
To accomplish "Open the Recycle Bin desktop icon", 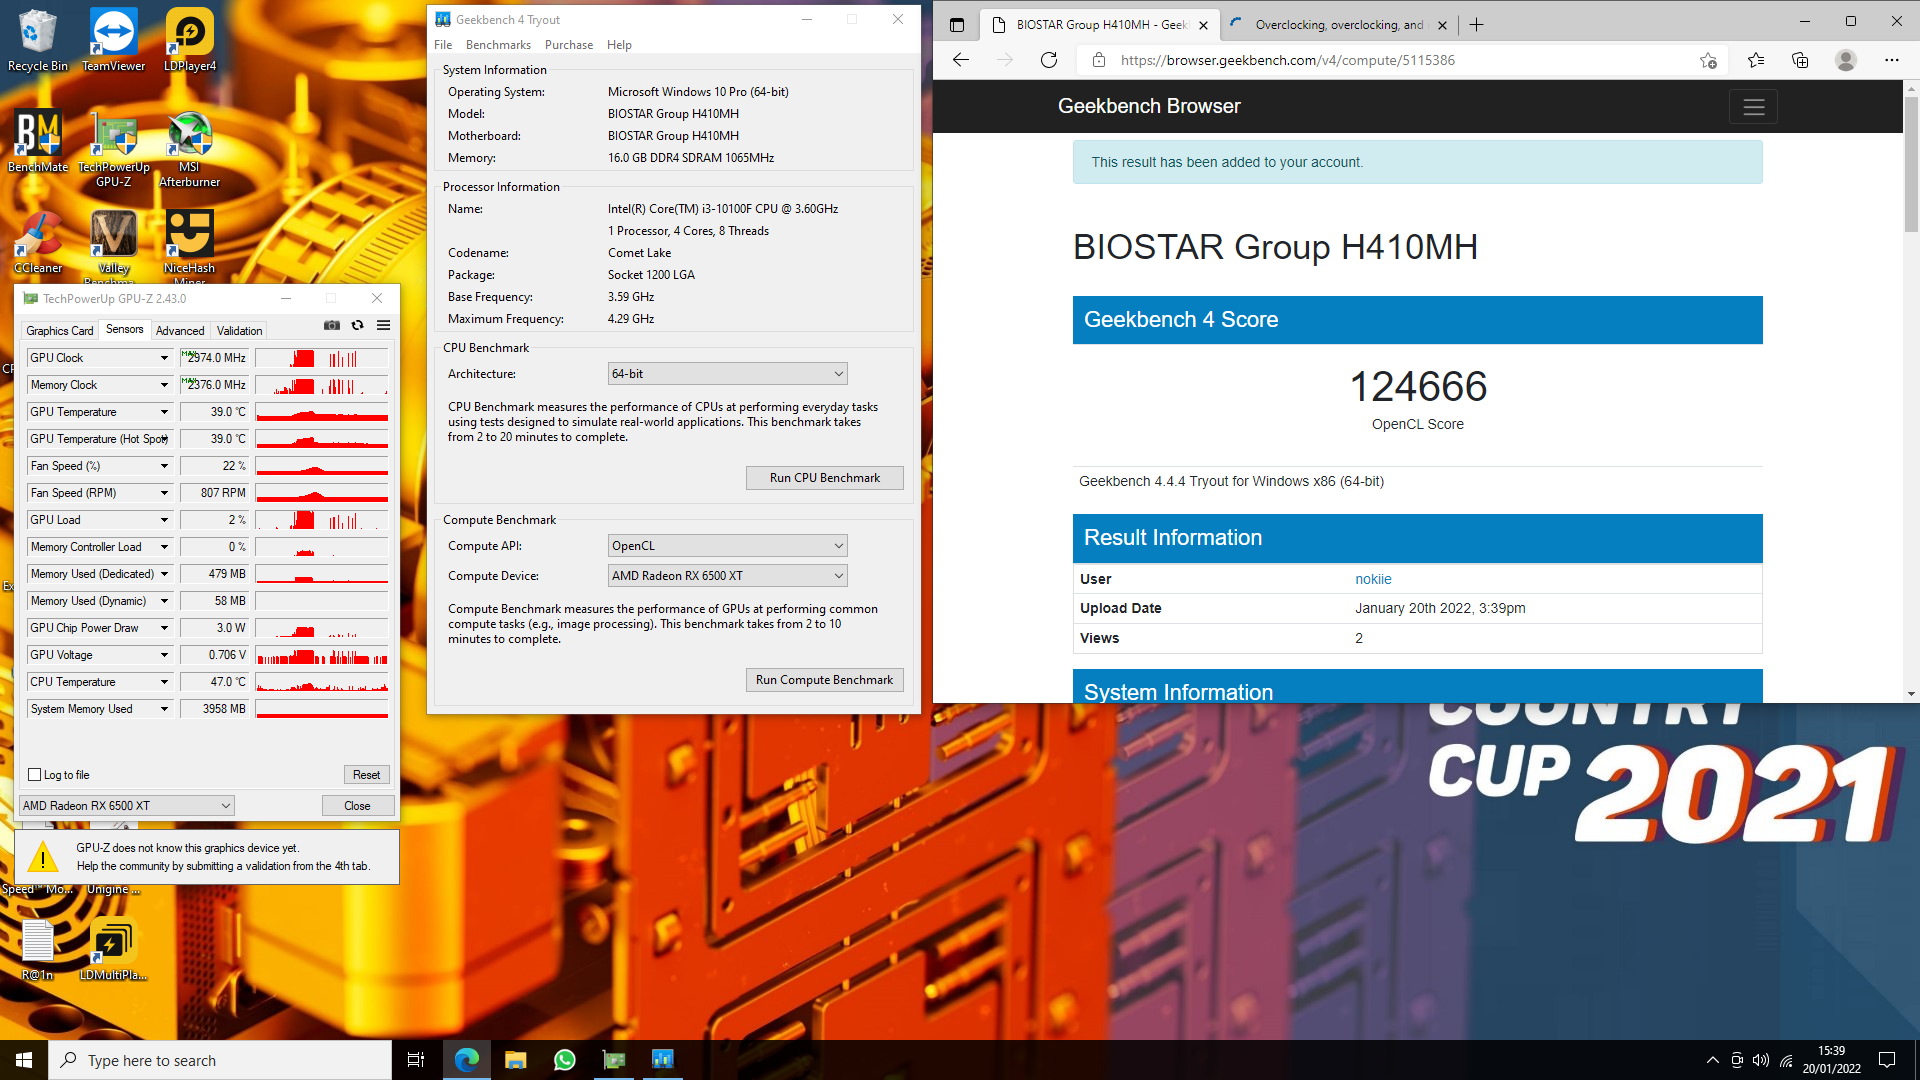I will pos(37,40).
